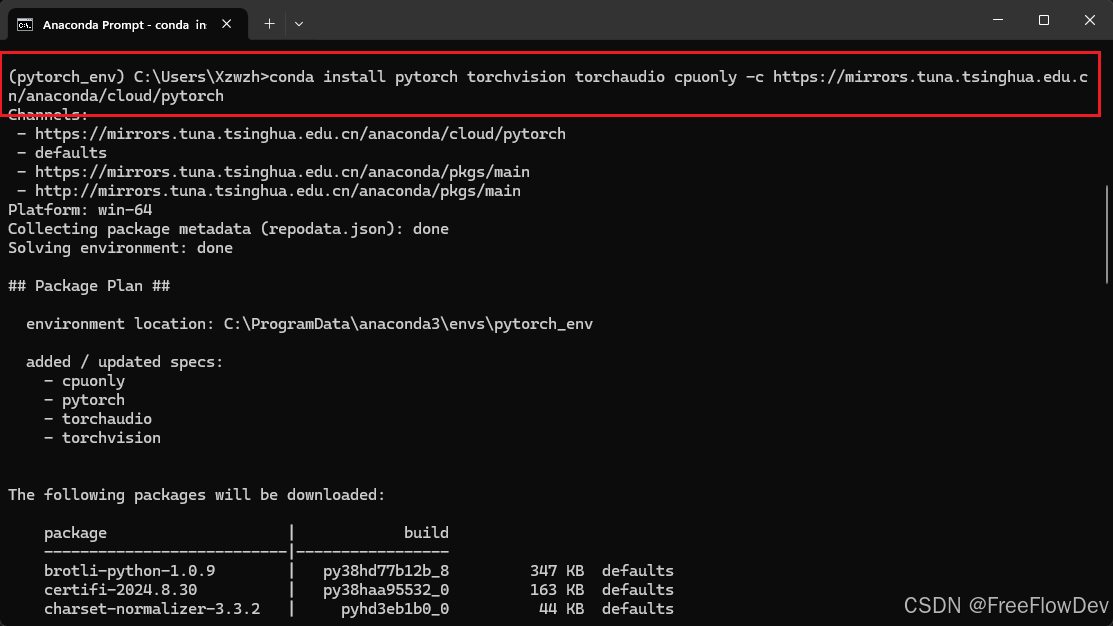Click the '163 KB' size value
The image size is (1113, 626).
click(x=556, y=590)
